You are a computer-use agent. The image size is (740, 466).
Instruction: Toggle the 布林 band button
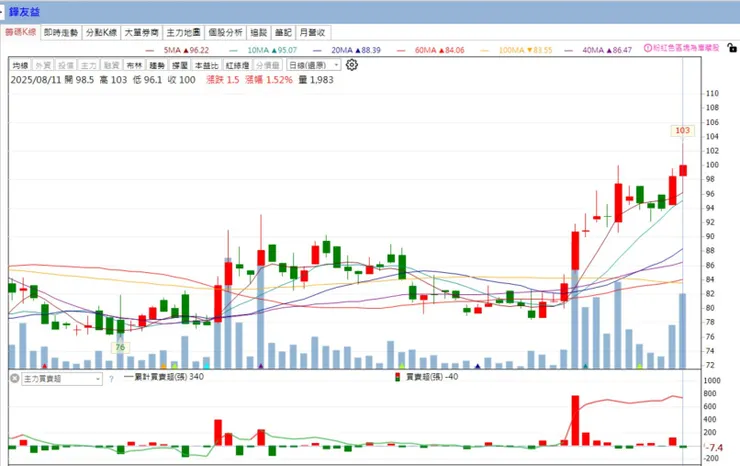[134, 65]
